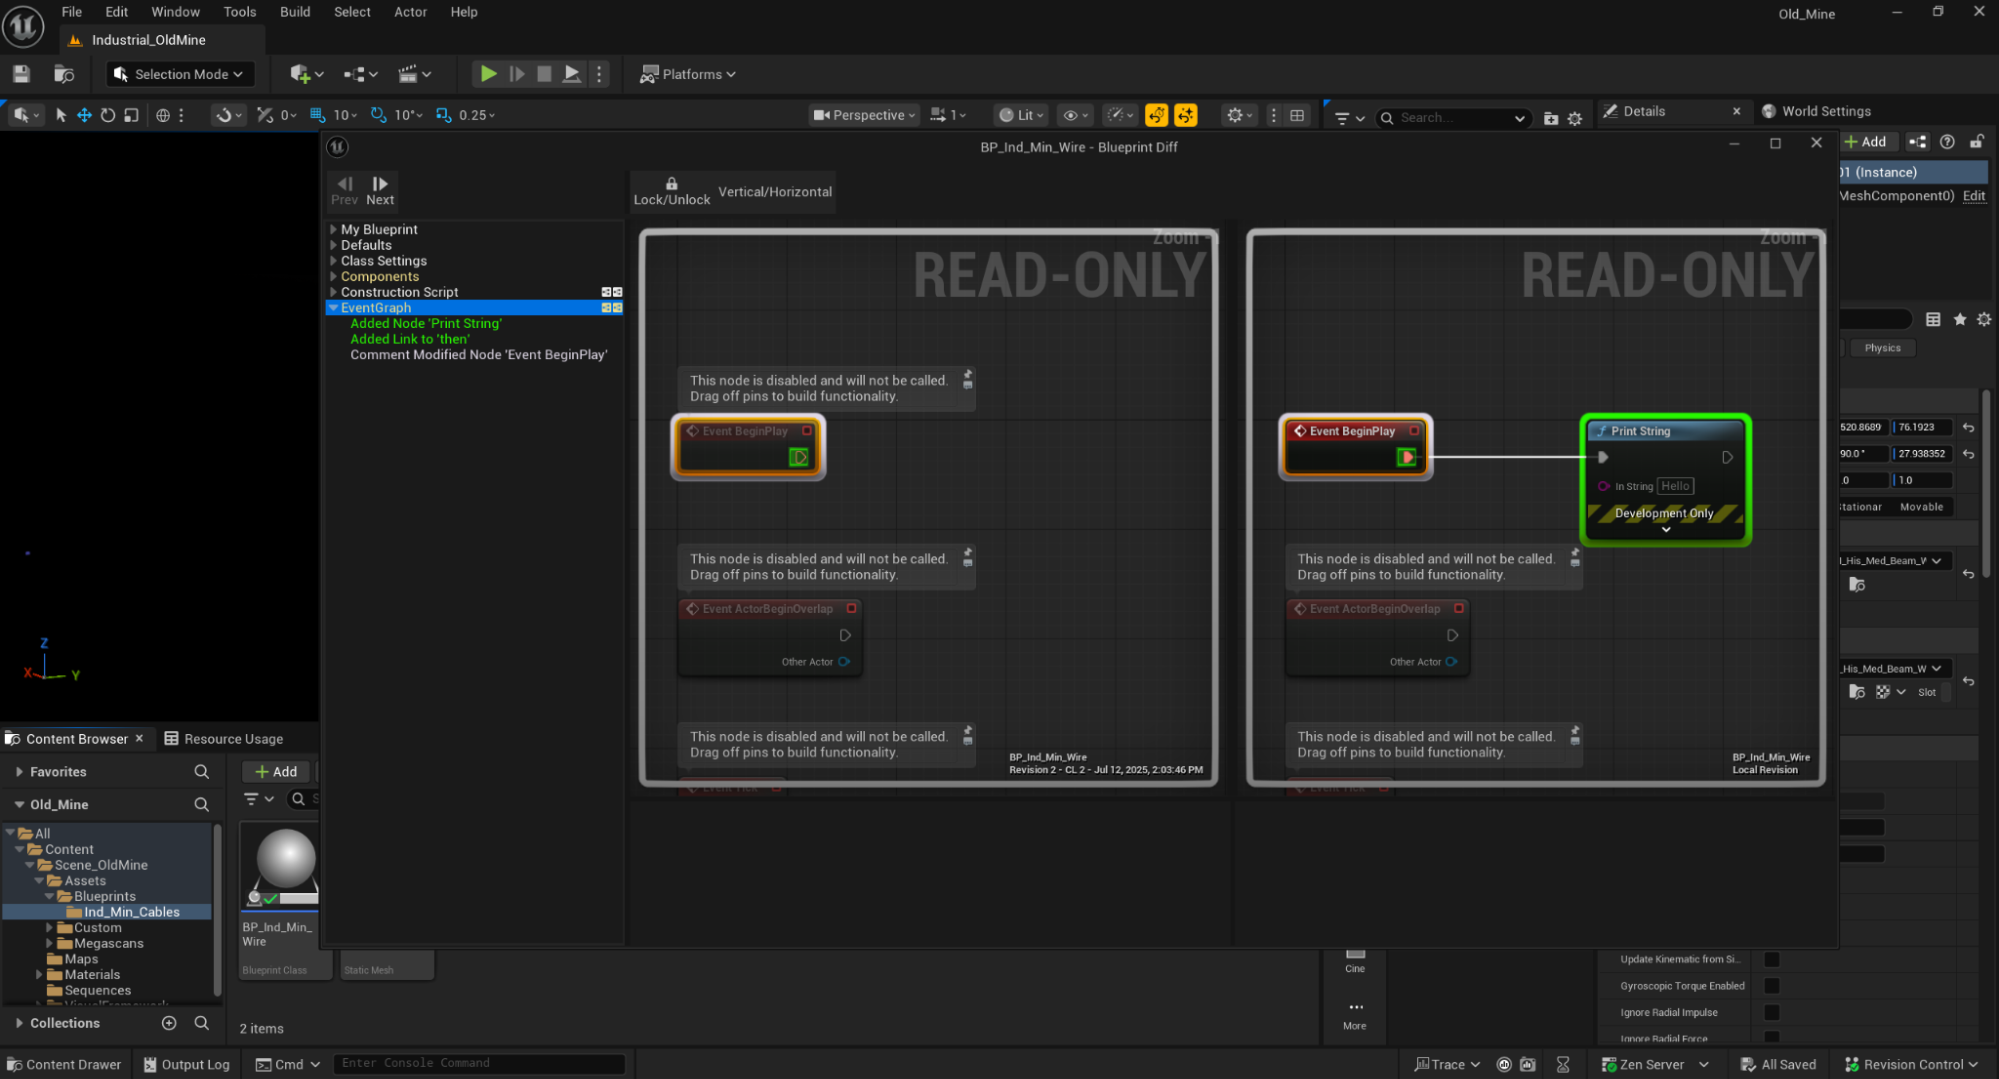The width and height of the screenshot is (1999, 1079).
Task: Switch Vertical/Horizontal diff layout
Action: [775, 192]
